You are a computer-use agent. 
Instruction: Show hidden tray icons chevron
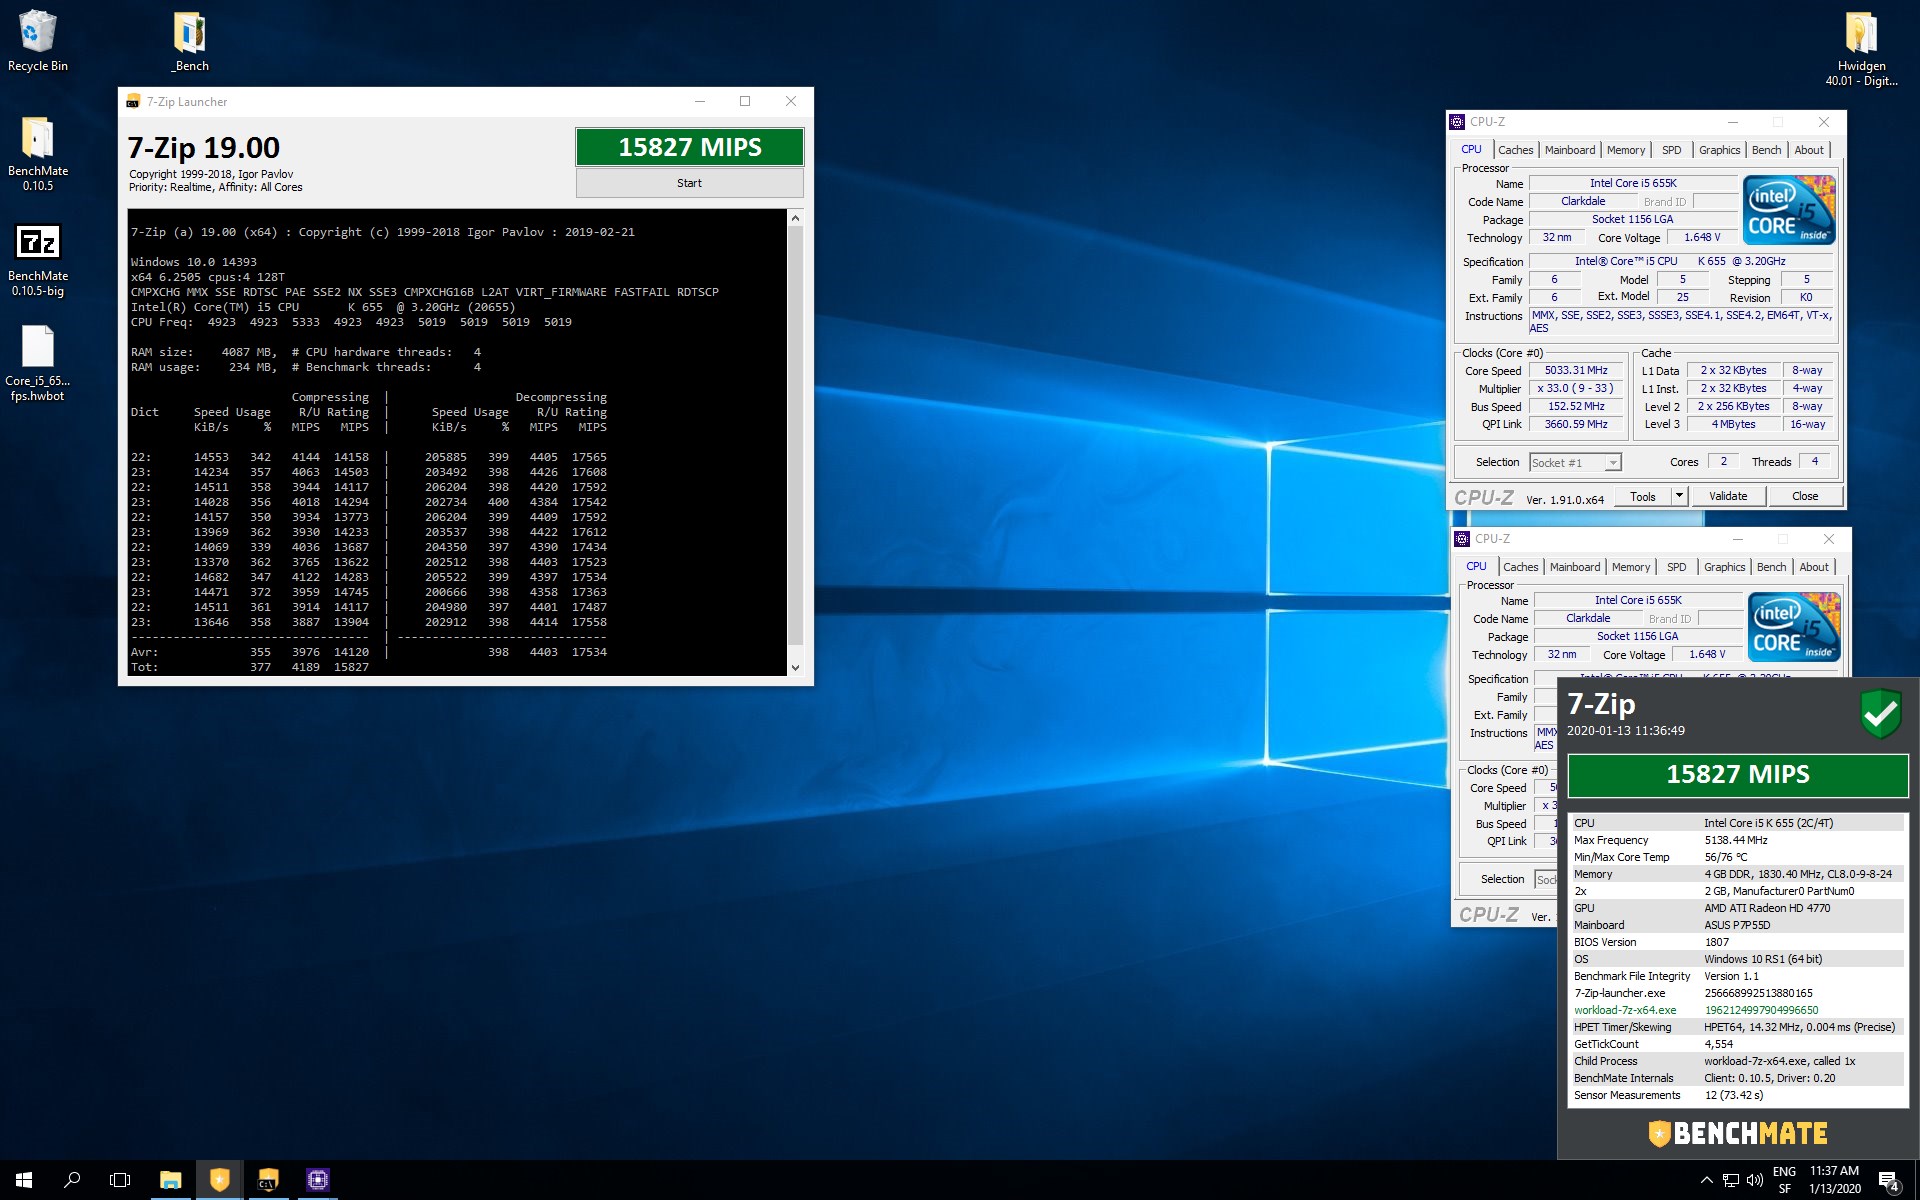tap(1706, 1181)
